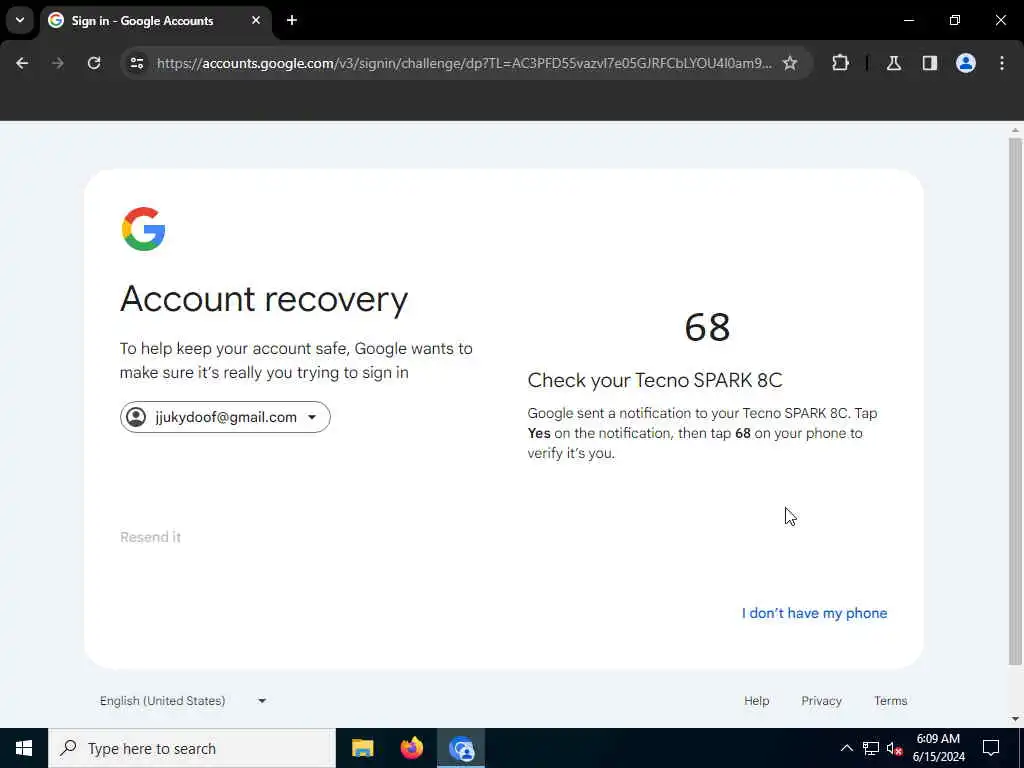This screenshot has height=768, width=1024.
Task: Open the notification center icon
Action: [991, 748]
